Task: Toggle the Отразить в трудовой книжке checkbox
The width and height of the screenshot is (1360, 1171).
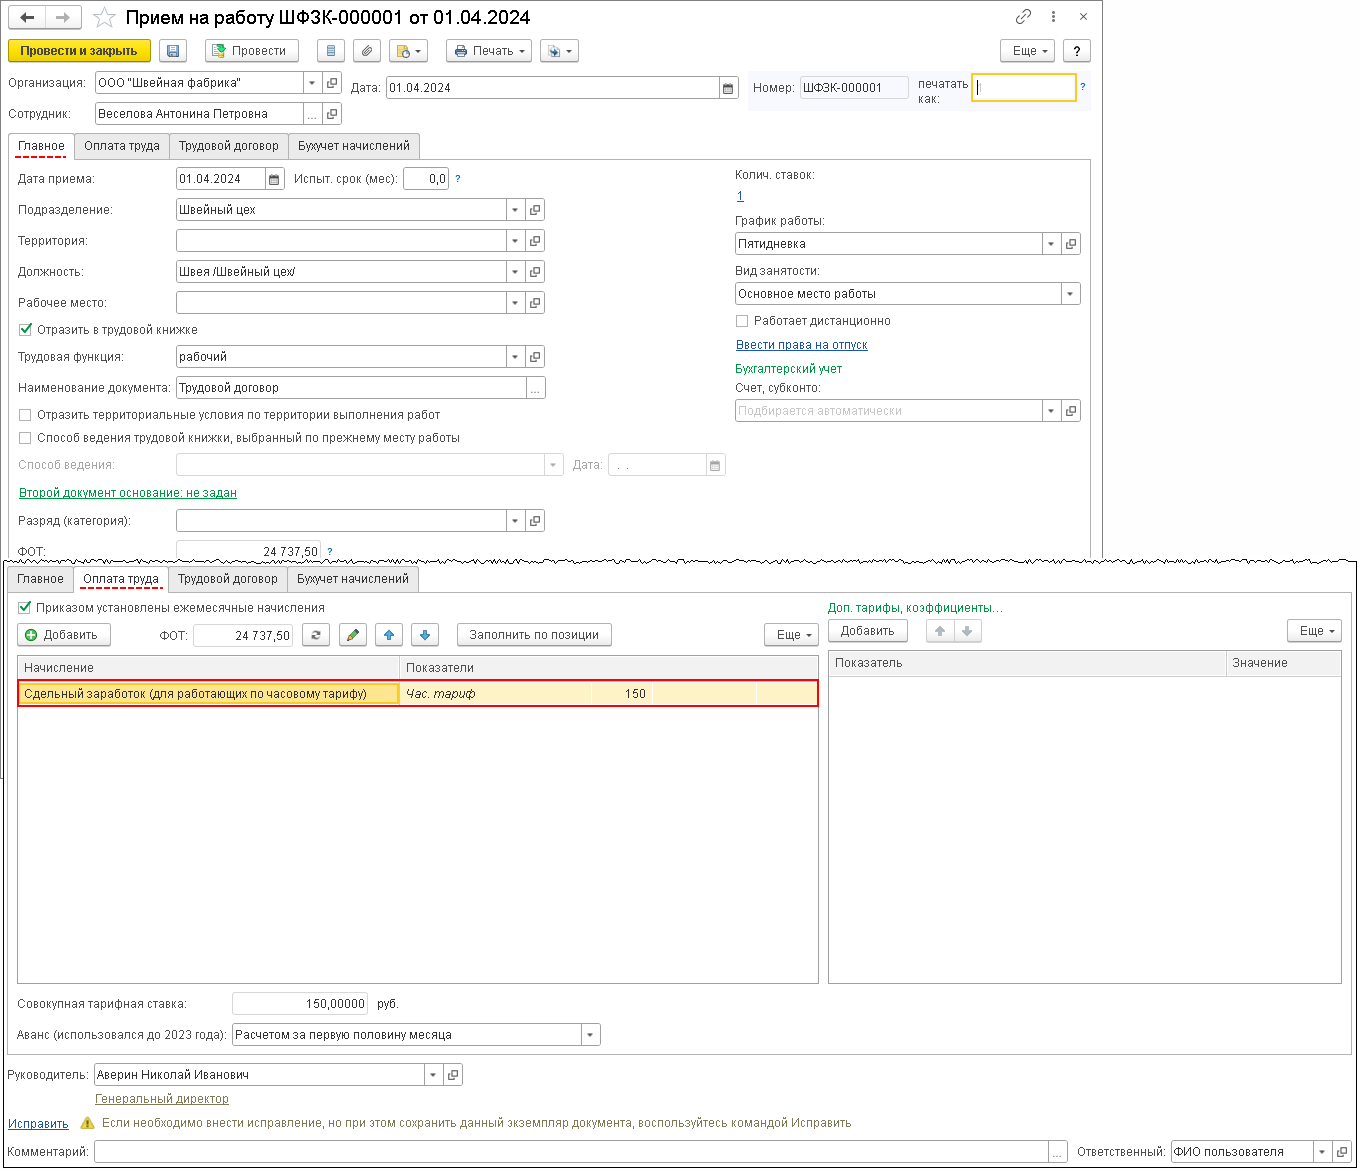Action: 26,329
